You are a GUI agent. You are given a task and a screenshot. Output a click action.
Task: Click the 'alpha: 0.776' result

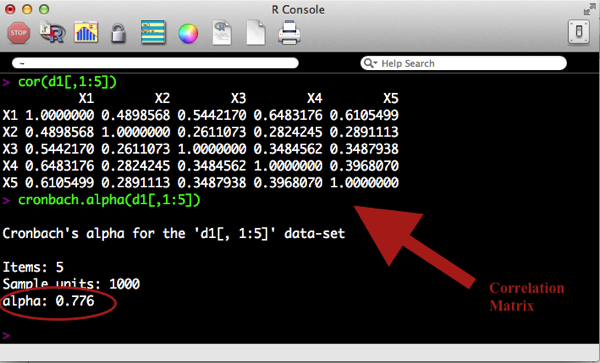click(x=48, y=301)
